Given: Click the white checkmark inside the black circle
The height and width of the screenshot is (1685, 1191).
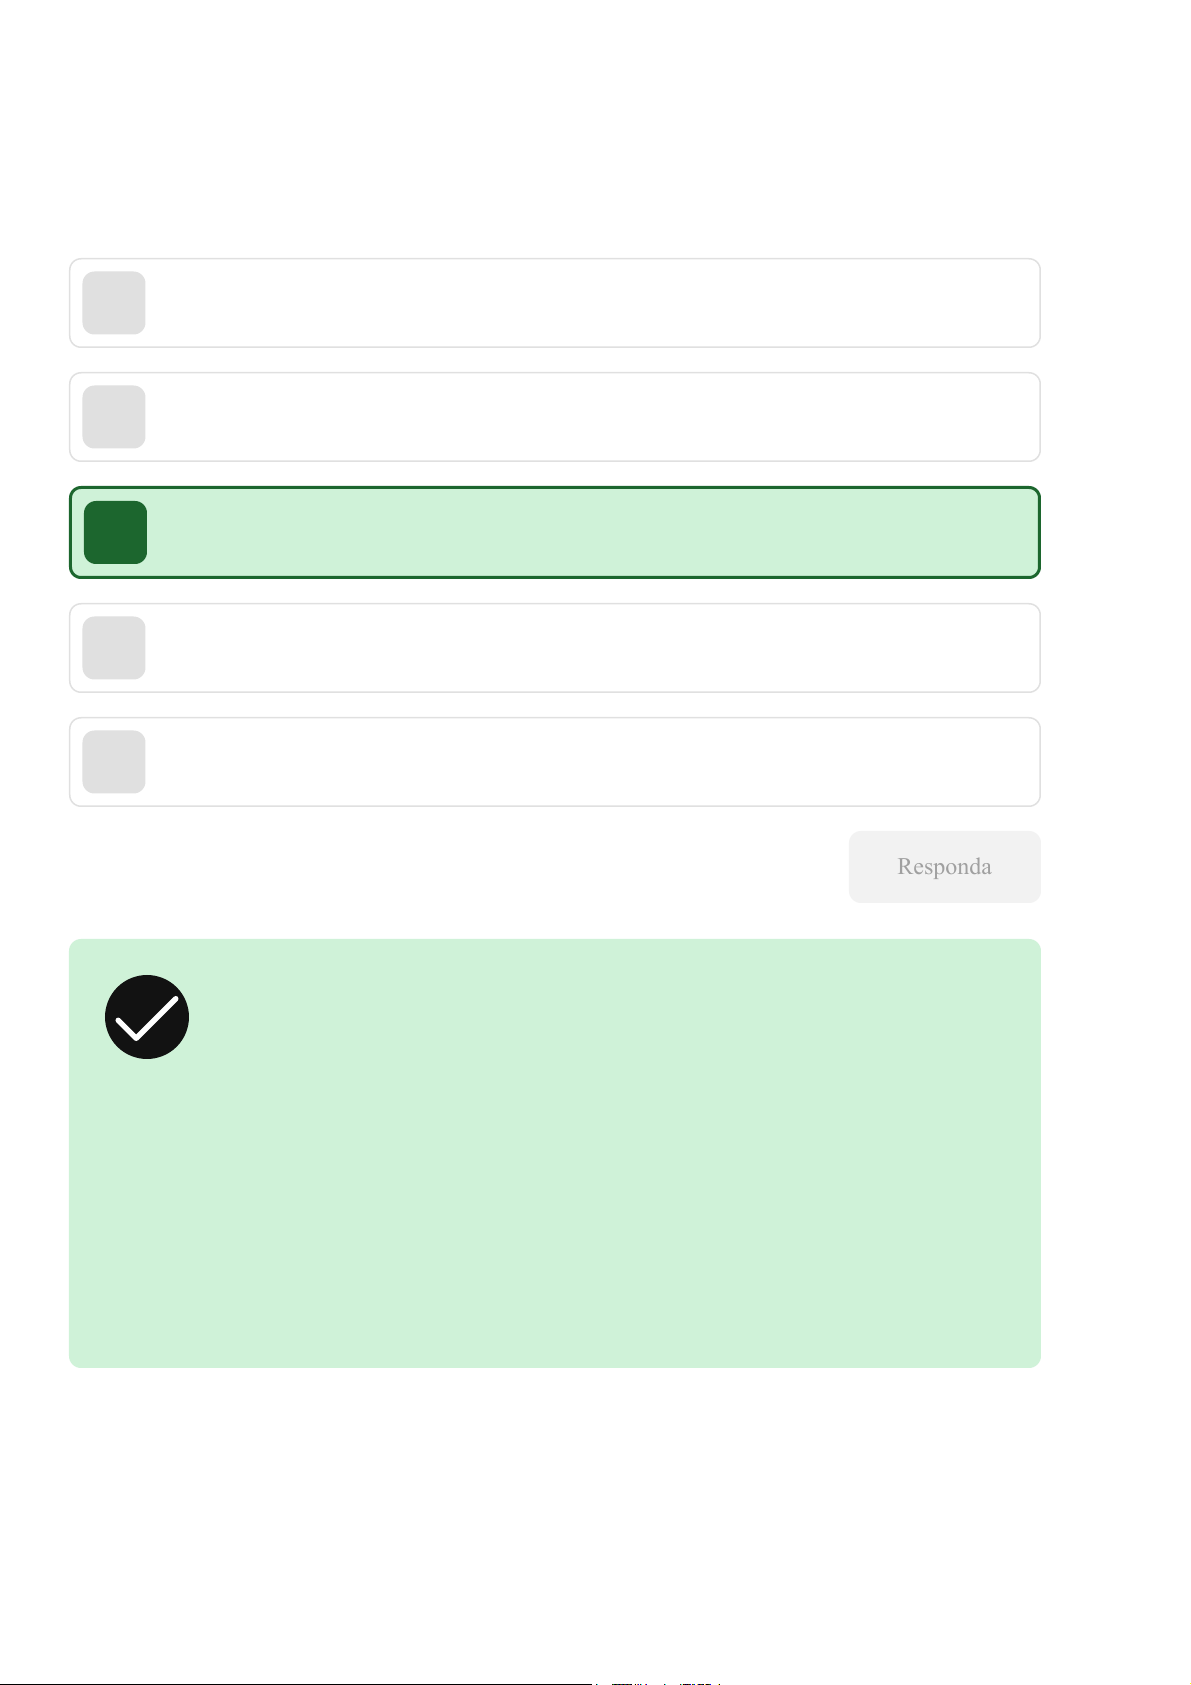Looking at the screenshot, I should [146, 1019].
